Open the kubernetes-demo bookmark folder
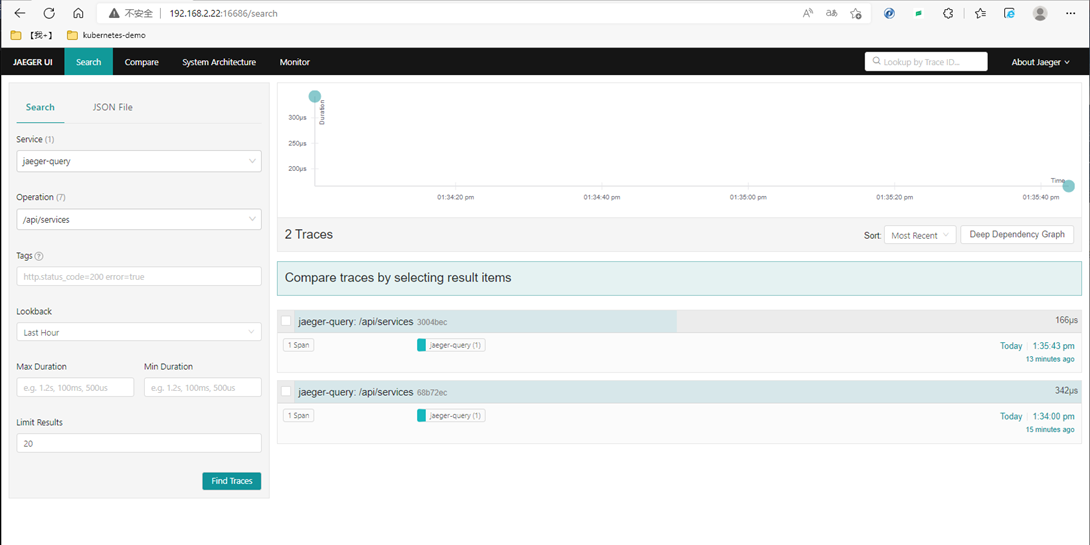 (106, 35)
